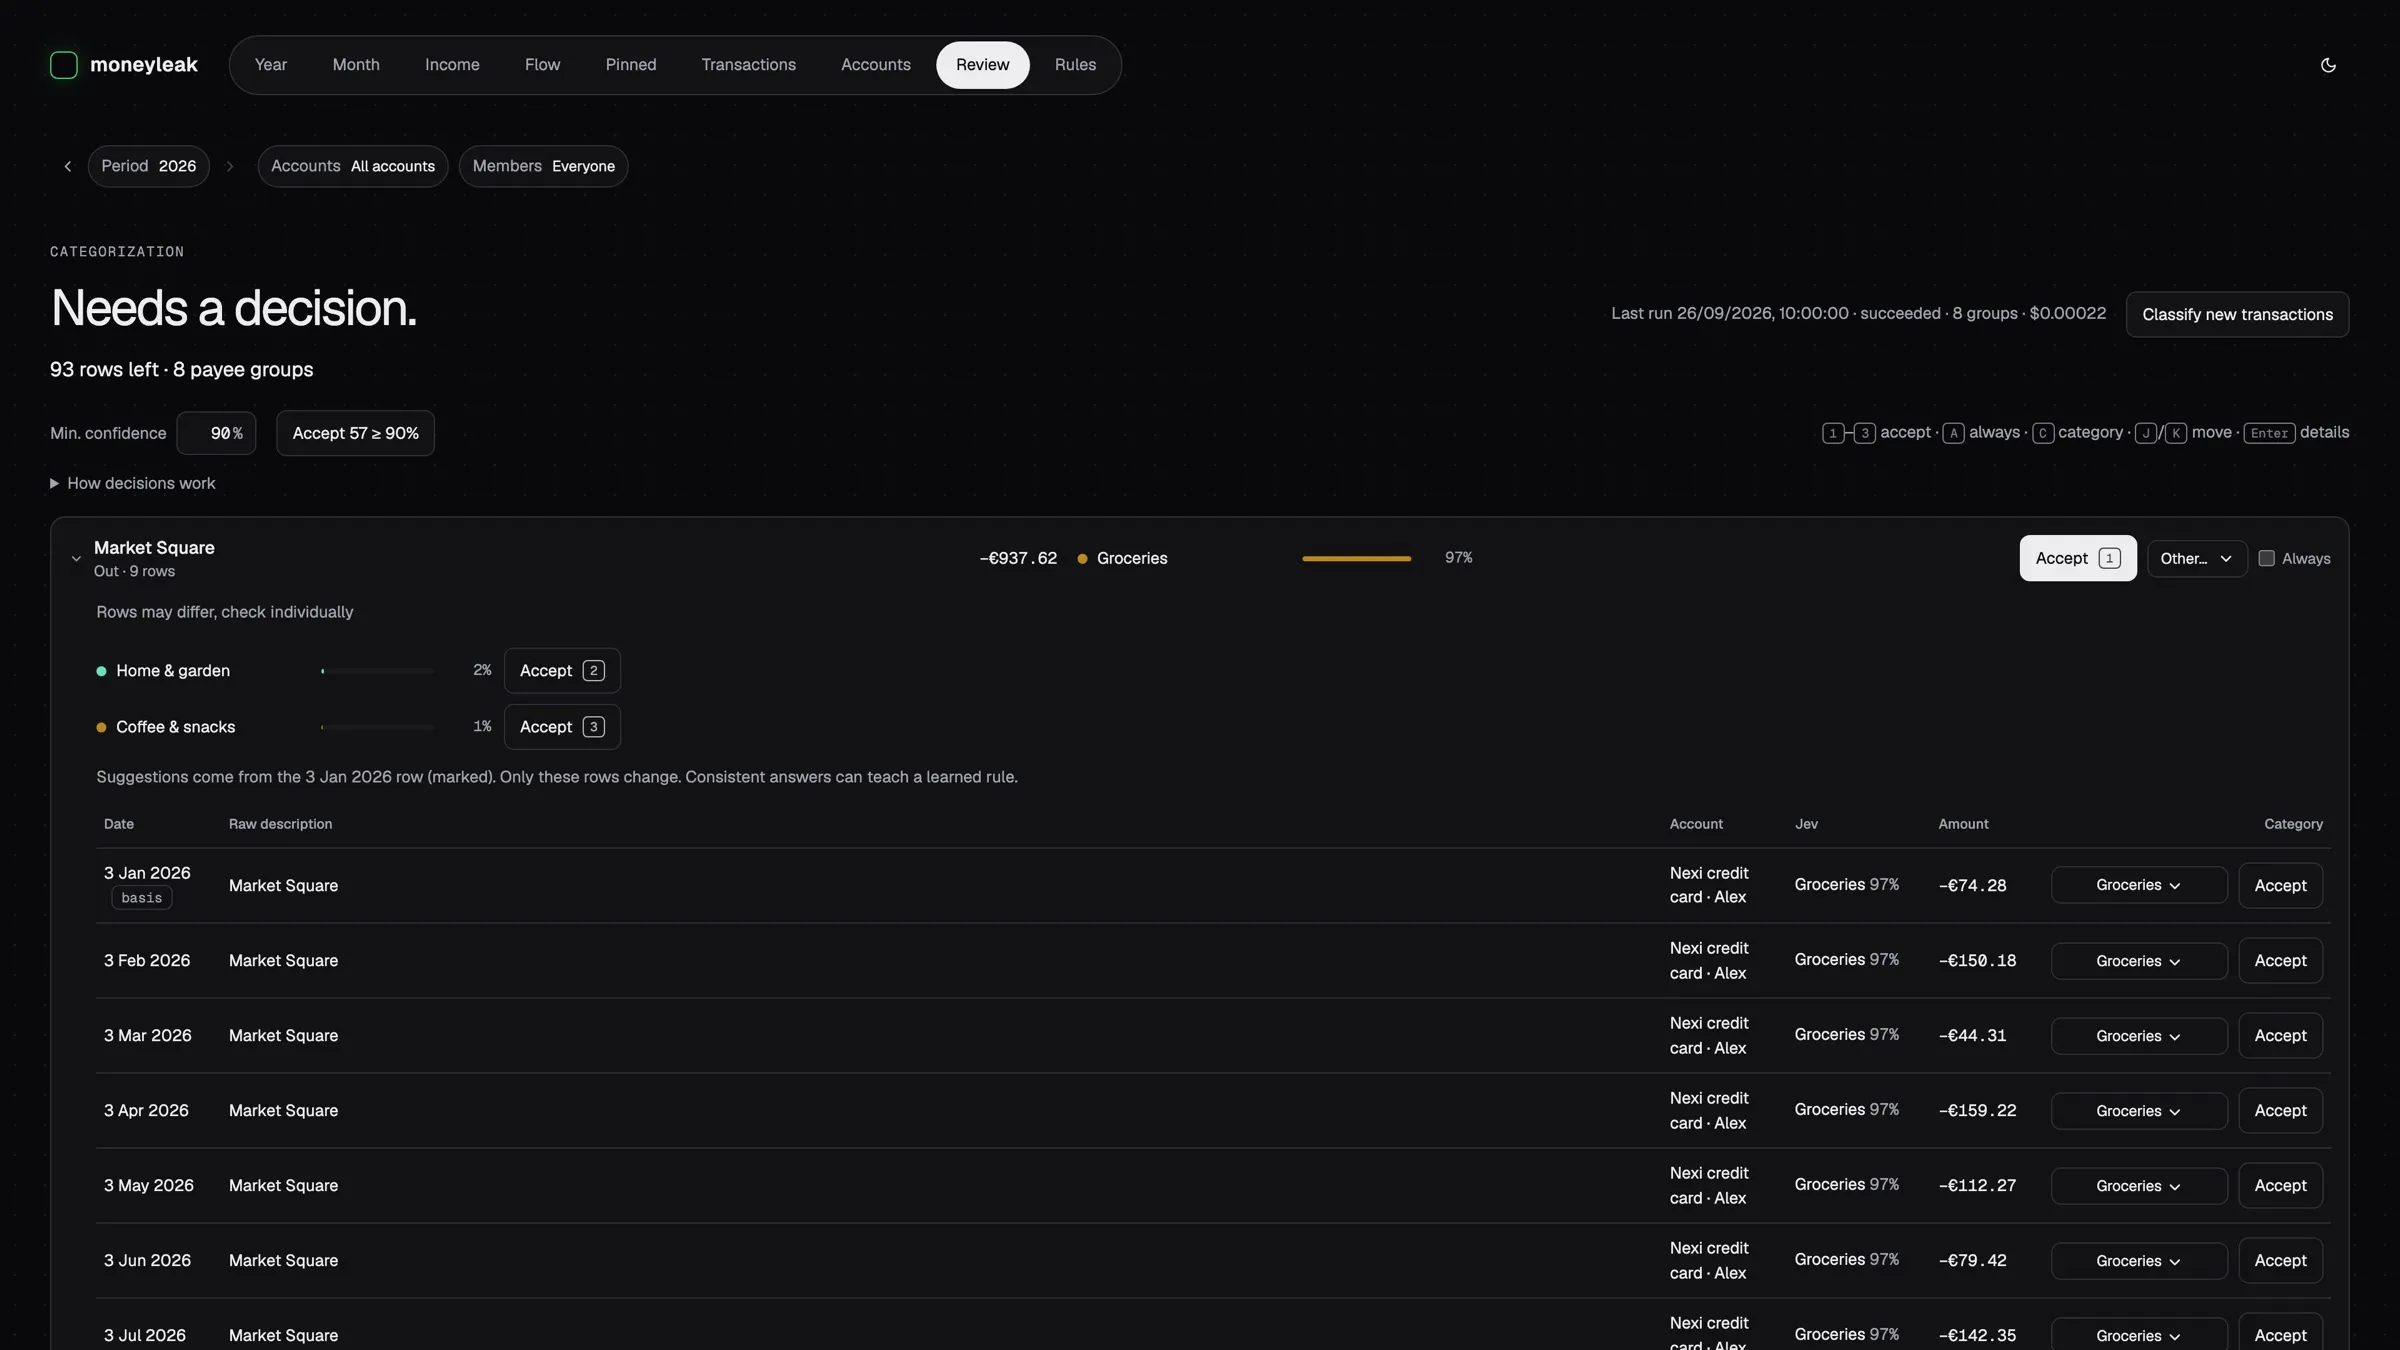Click the Home & garden green dot
Viewport: 2400px width, 1350px height.
pos(101,671)
